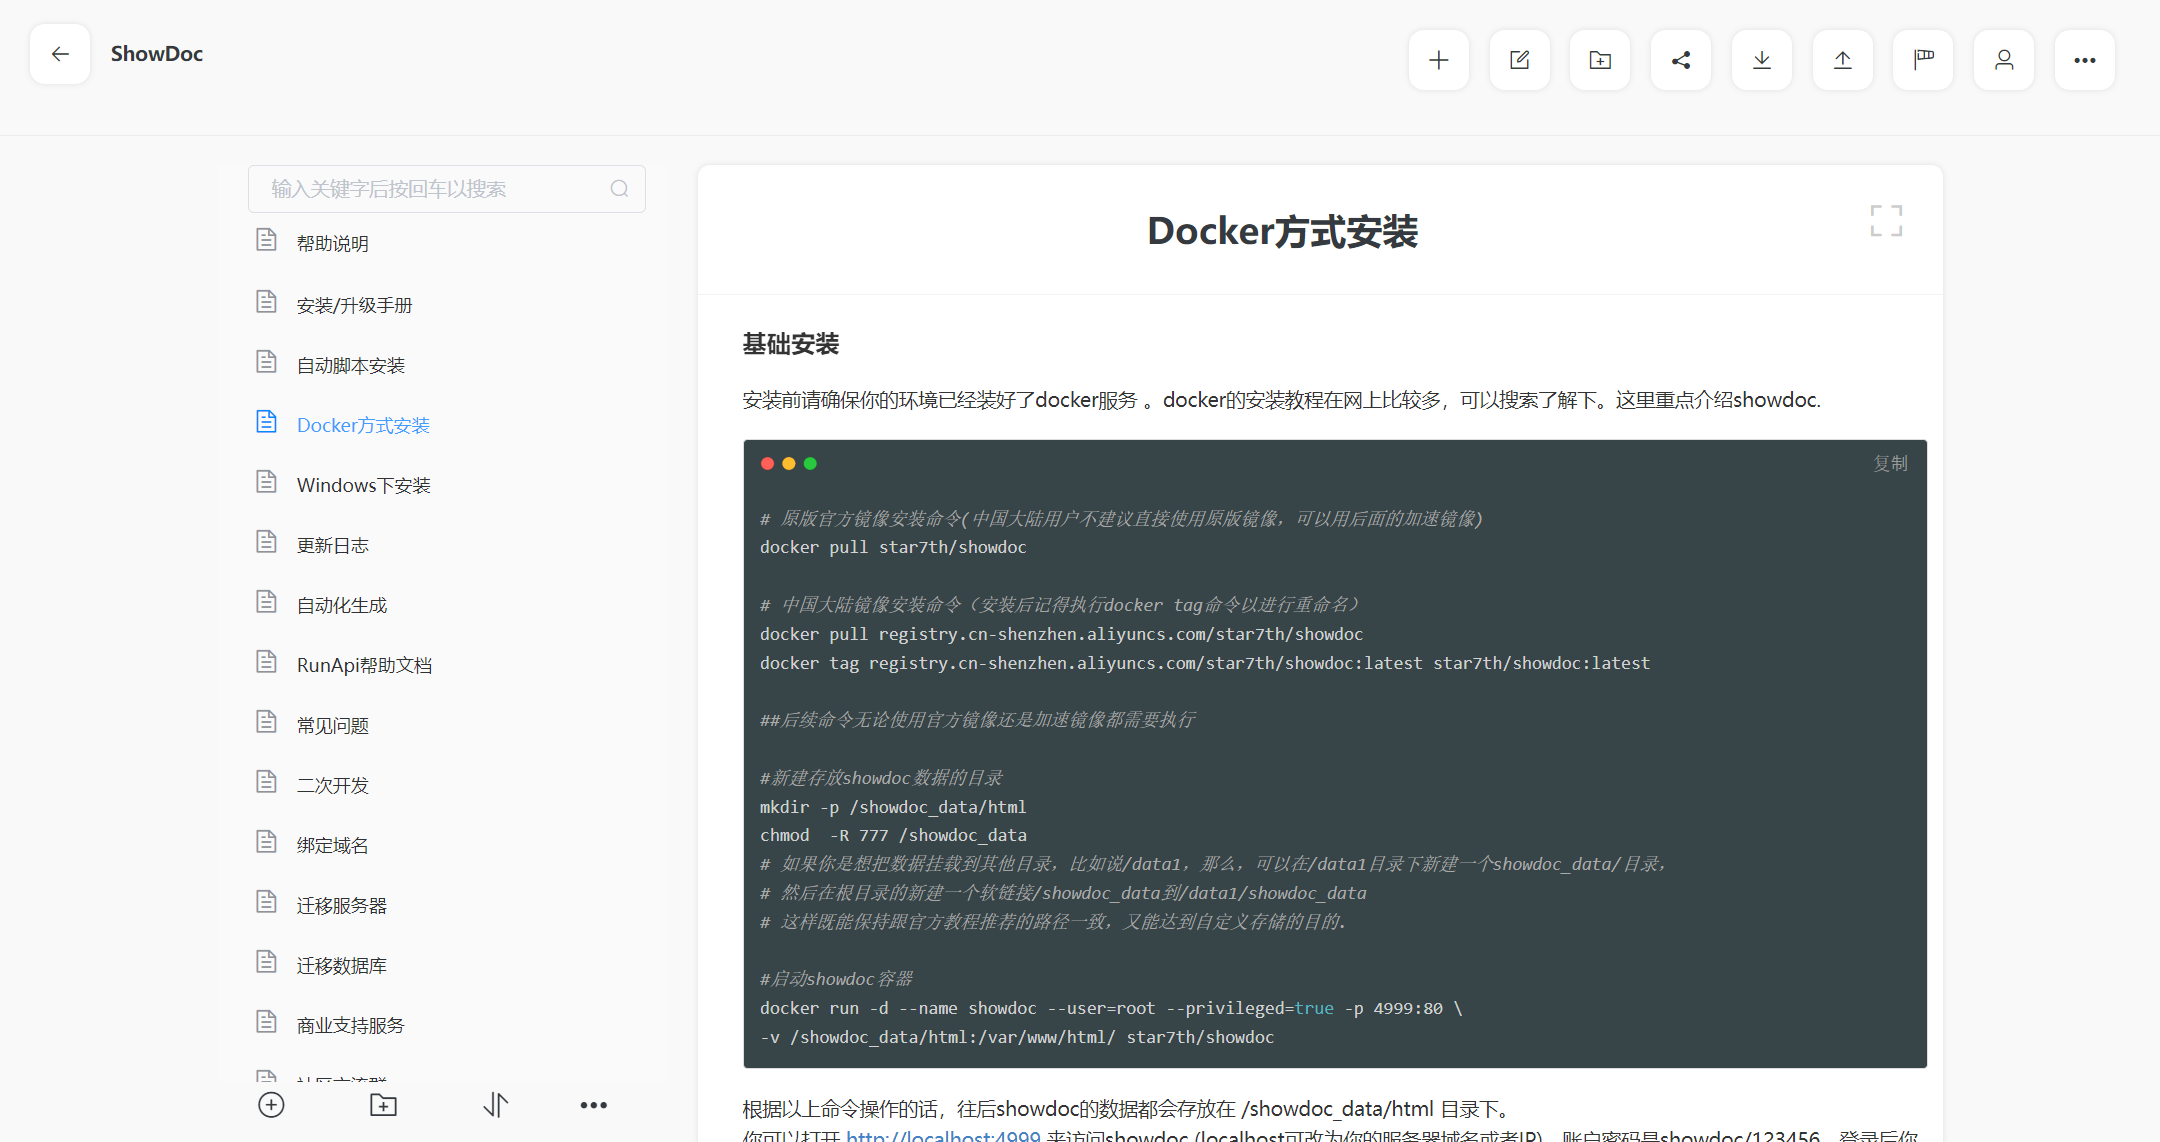Open Windows下安装 page in sidebar
This screenshot has width=2160, height=1142.
(x=363, y=485)
